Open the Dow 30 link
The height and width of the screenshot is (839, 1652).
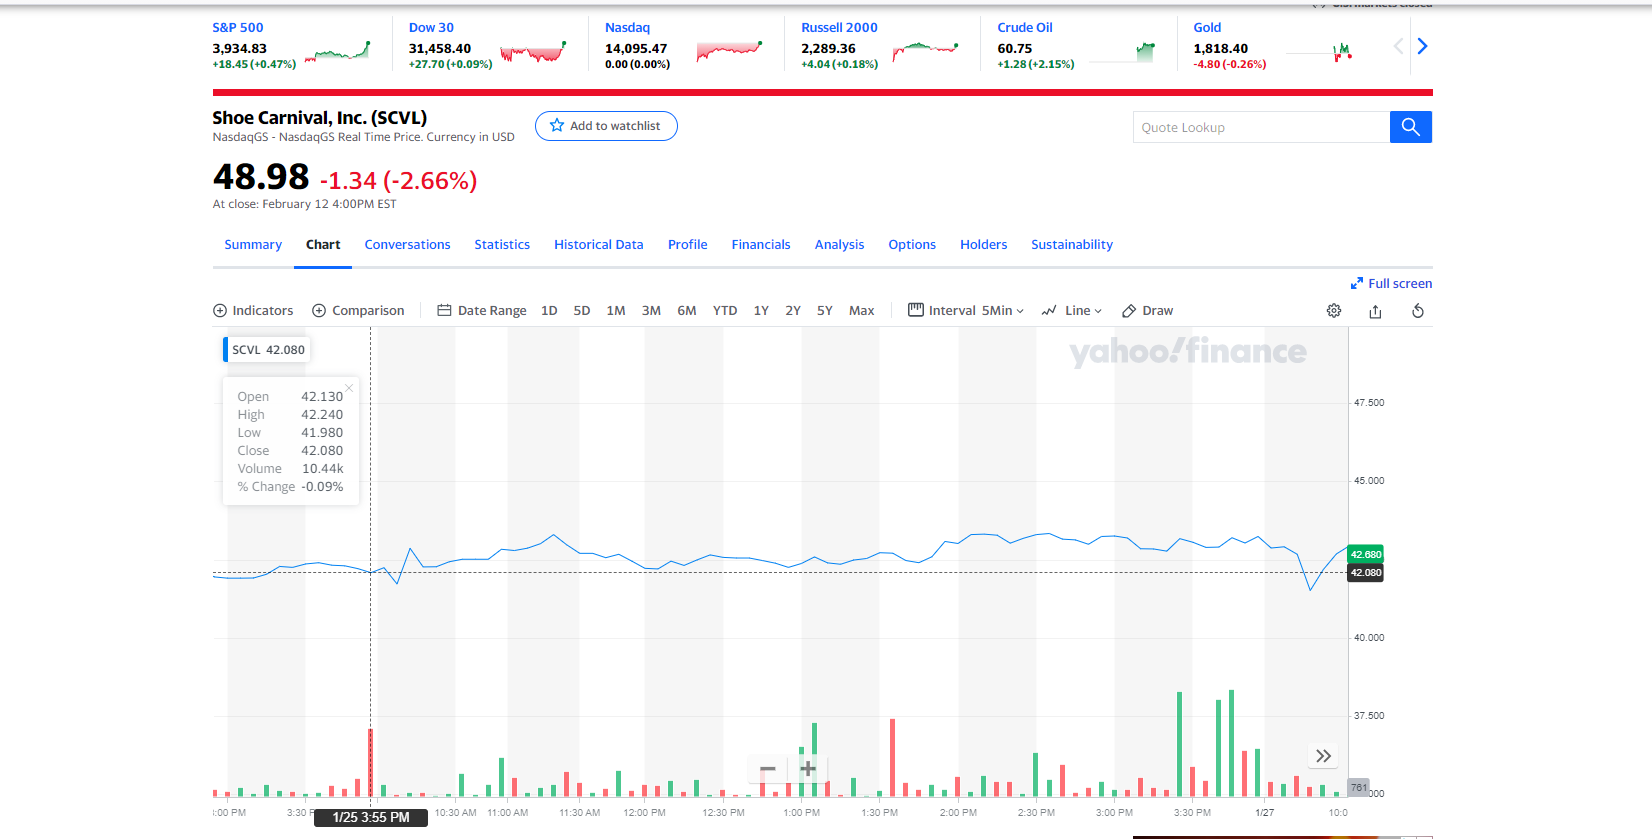431,28
